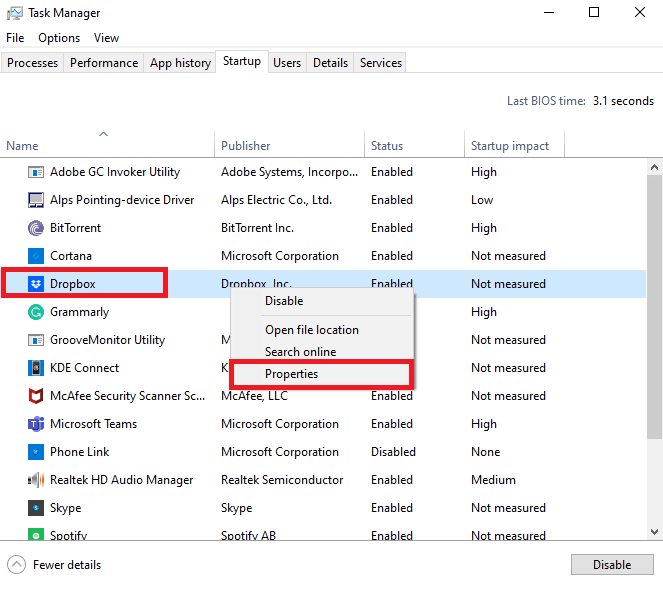
Task: Select the Adobe GC Invoker Utility row
Action: 323,172
